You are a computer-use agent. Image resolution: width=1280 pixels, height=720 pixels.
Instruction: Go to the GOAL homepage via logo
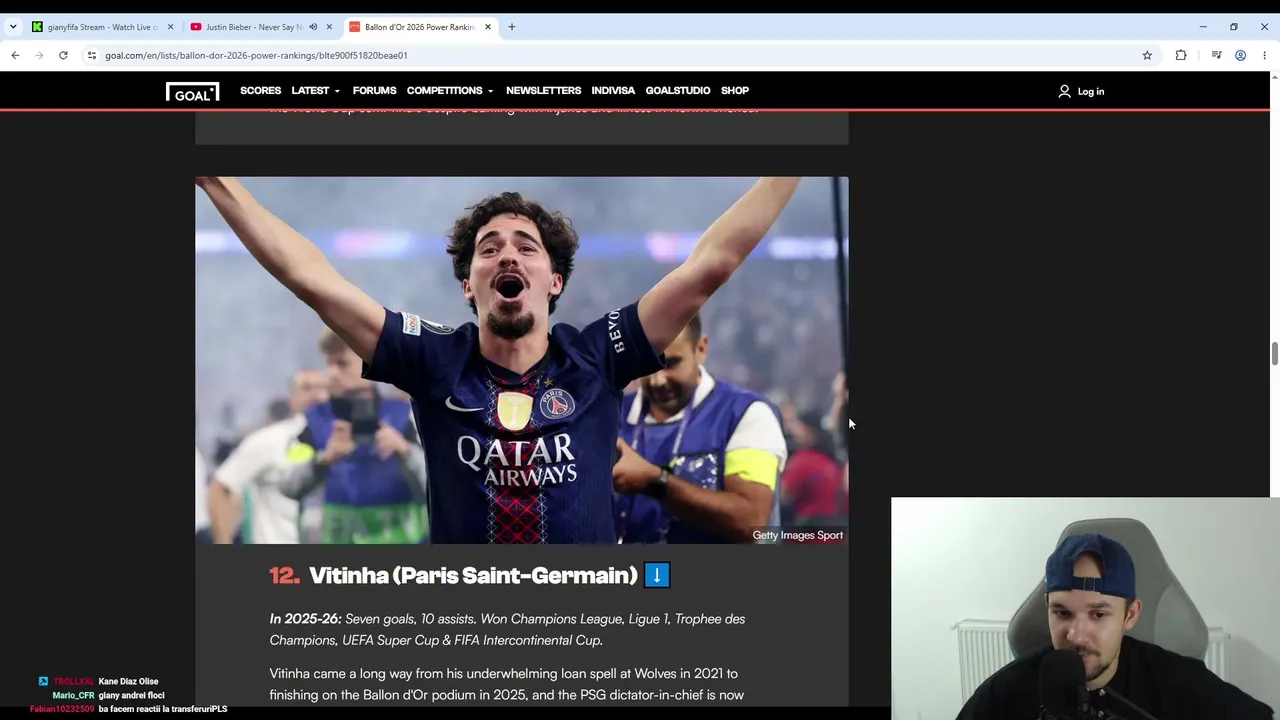click(192, 91)
